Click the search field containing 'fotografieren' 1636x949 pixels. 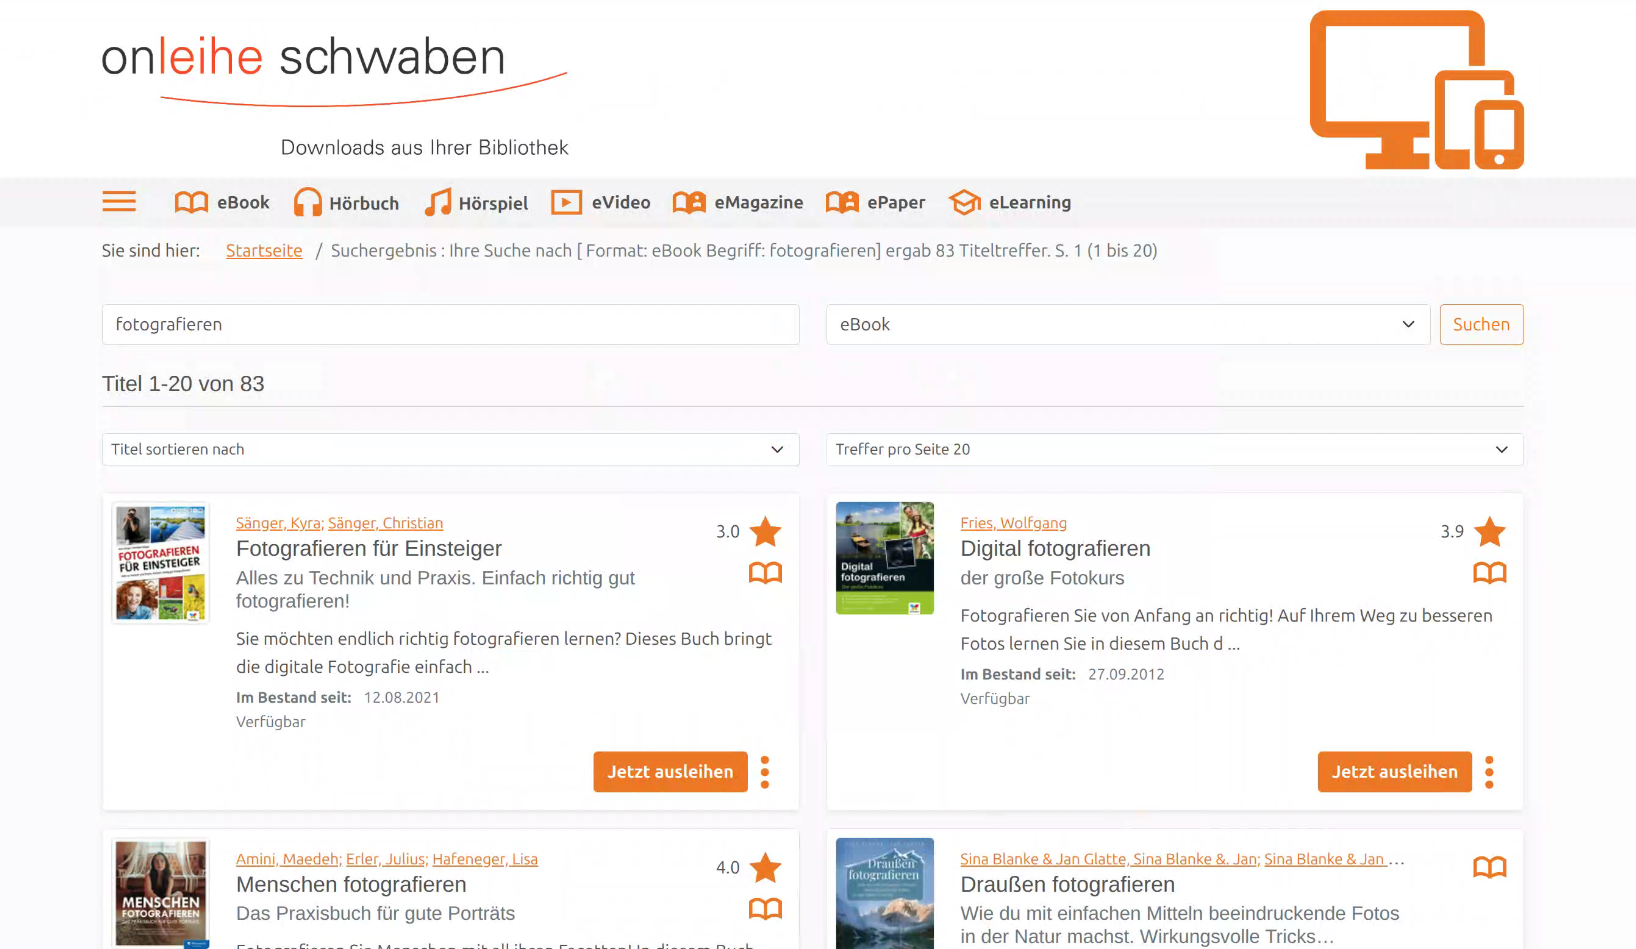pos(450,325)
